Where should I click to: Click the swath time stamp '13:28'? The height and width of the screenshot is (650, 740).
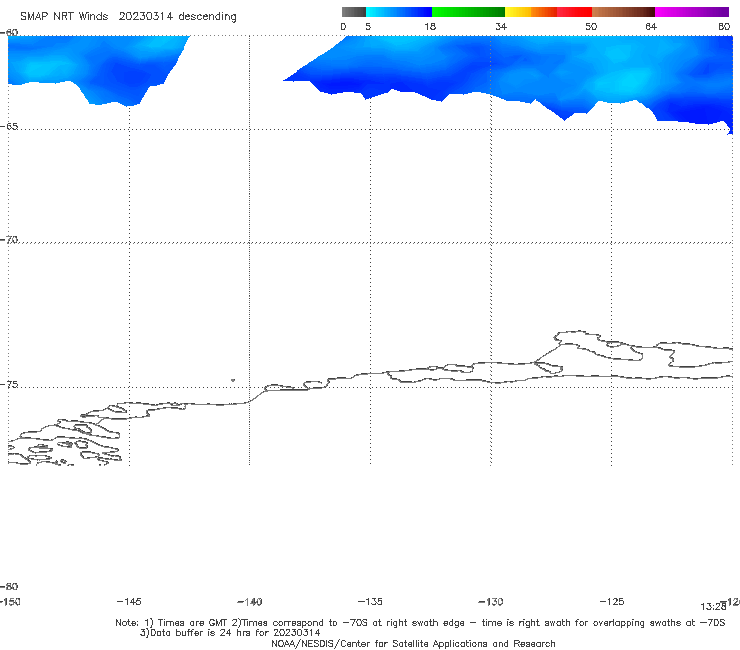point(713,607)
